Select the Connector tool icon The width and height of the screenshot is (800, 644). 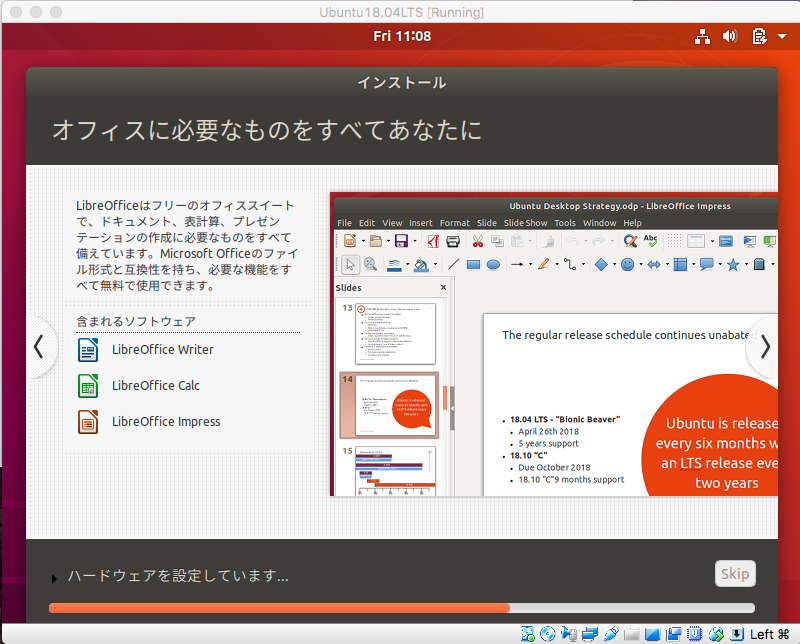pyautogui.click(x=570, y=264)
